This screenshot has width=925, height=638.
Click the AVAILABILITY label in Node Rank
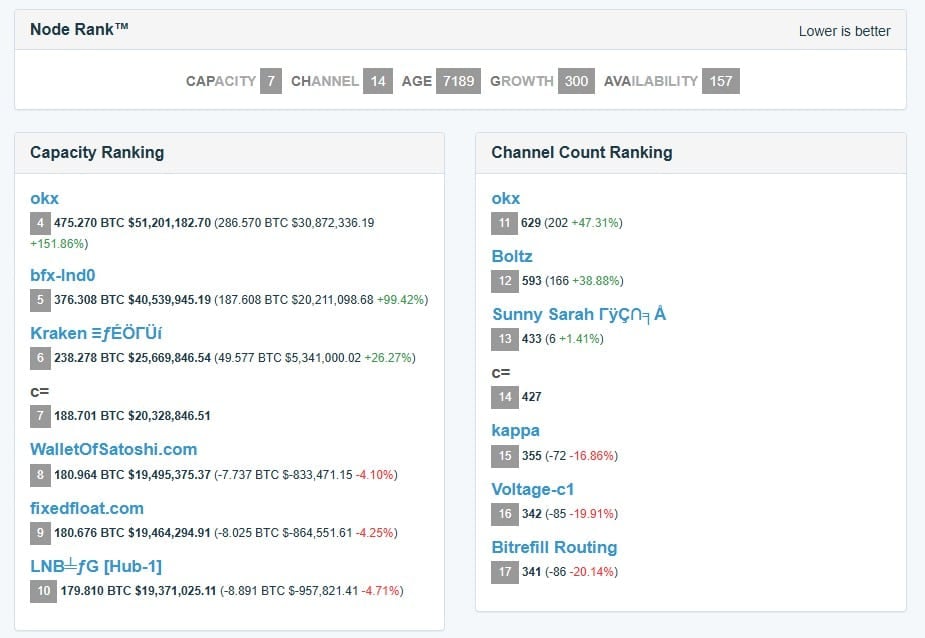651,81
